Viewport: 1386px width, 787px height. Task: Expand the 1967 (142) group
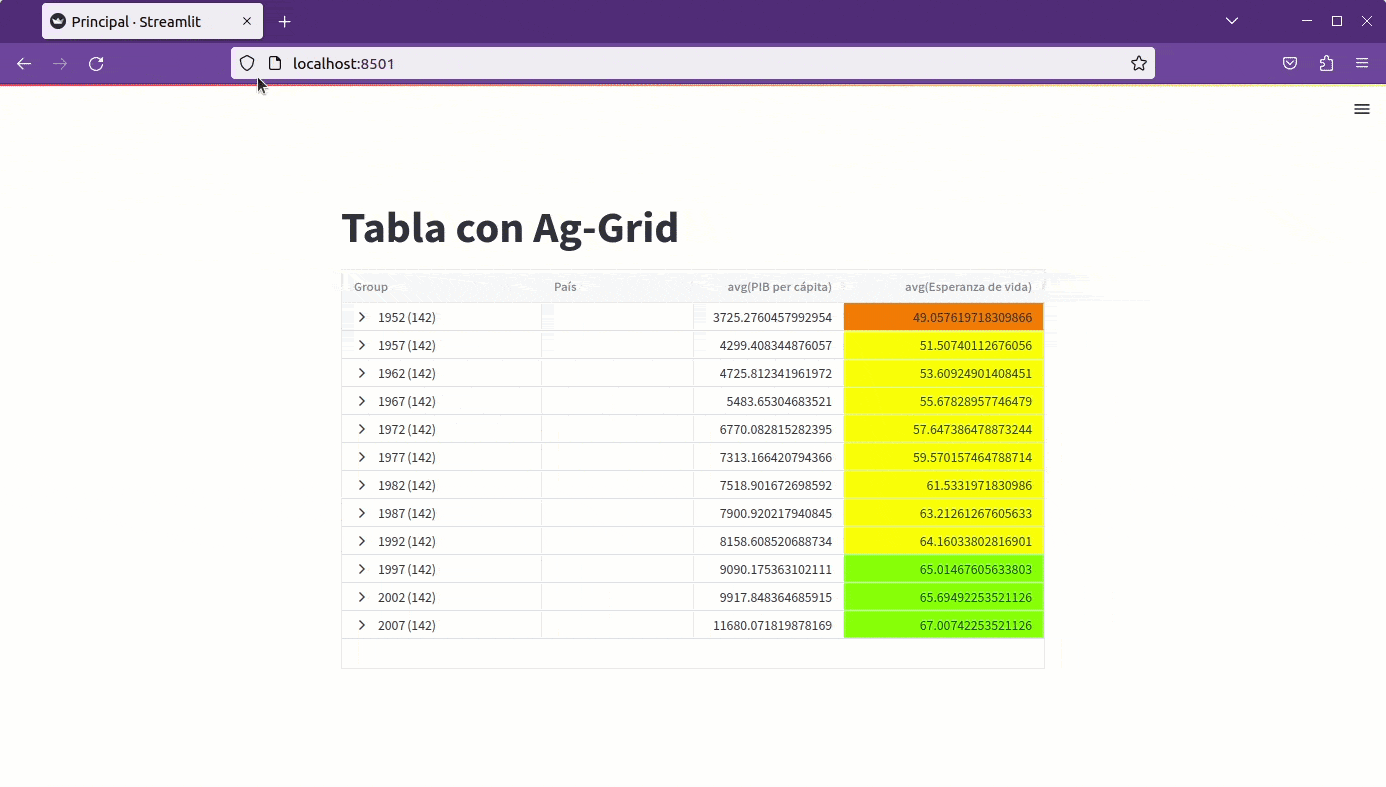click(362, 401)
